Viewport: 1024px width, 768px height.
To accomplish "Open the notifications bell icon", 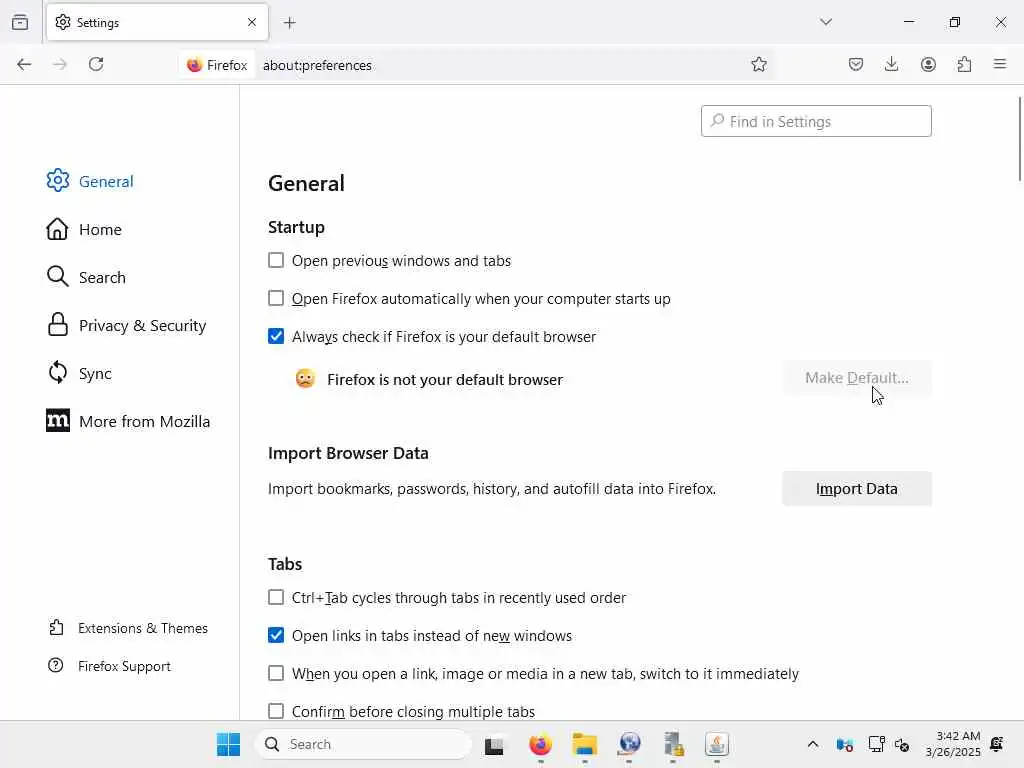I will point(997,744).
